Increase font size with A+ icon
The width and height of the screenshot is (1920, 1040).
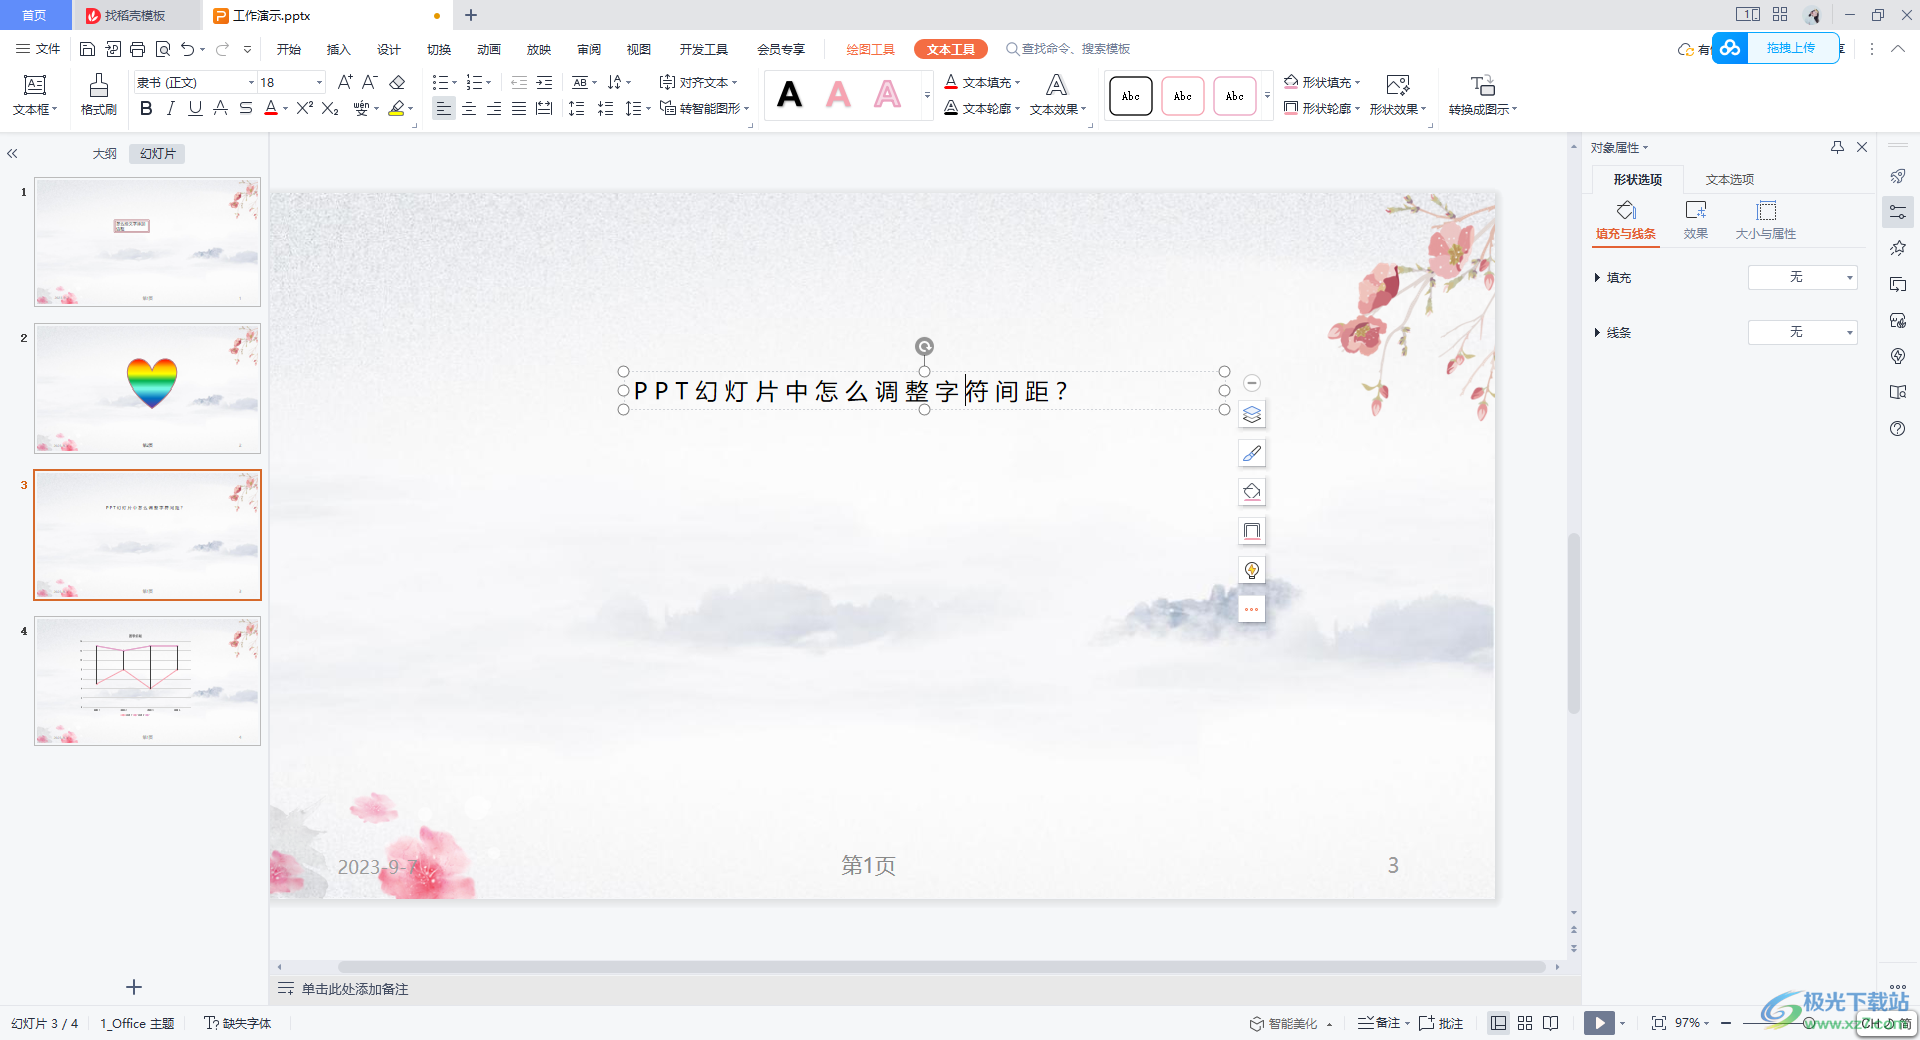pos(345,82)
